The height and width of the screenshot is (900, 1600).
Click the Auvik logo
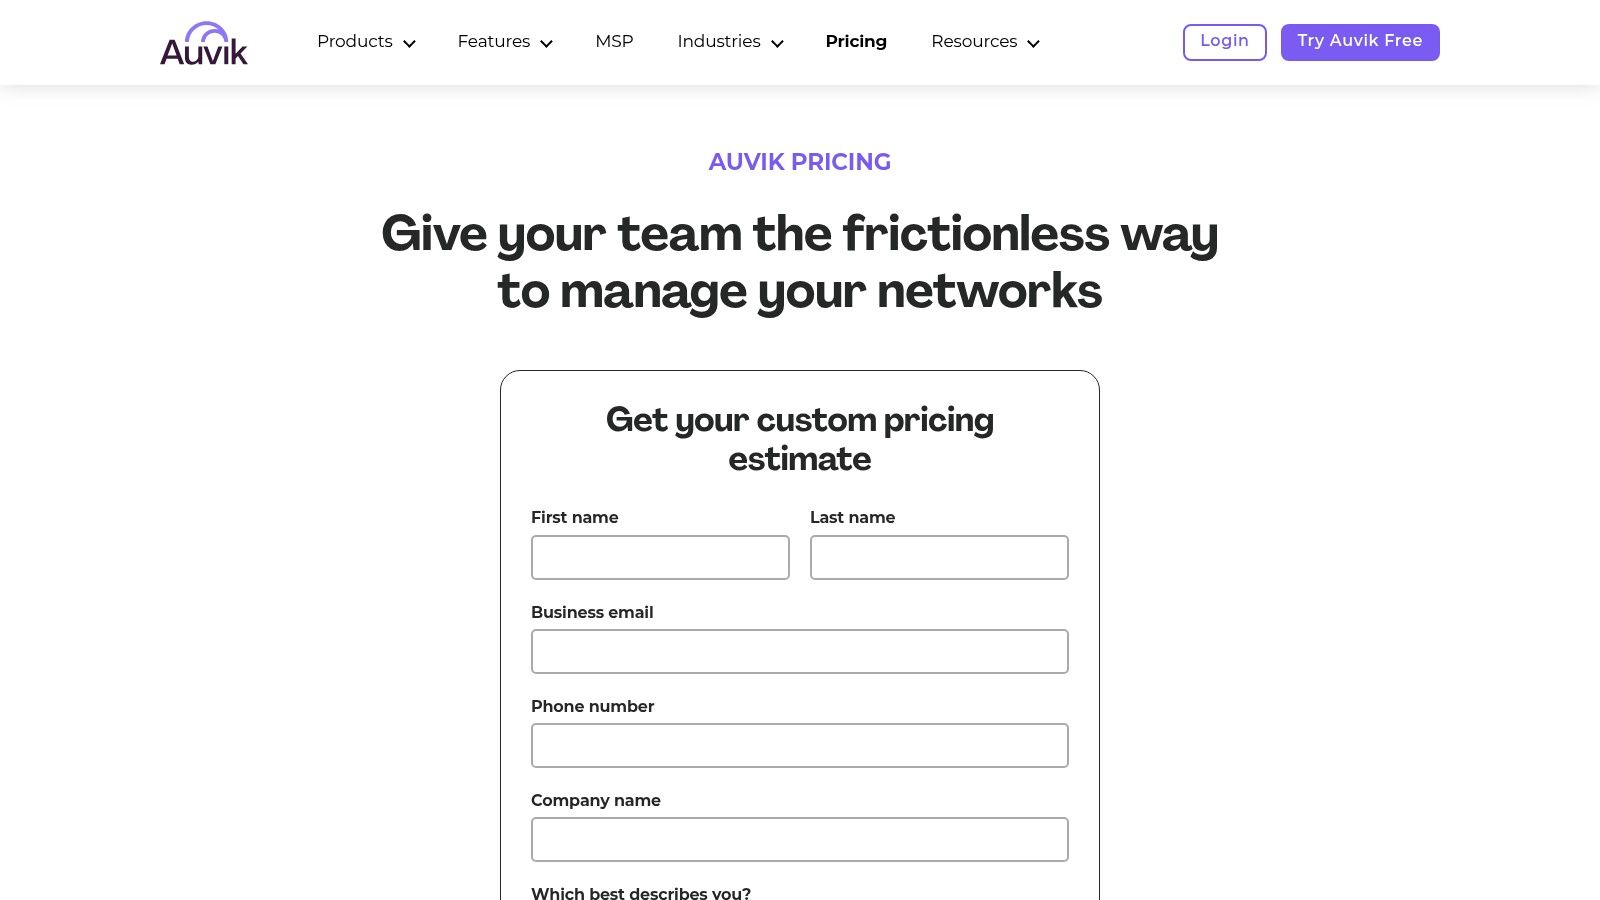coord(204,44)
